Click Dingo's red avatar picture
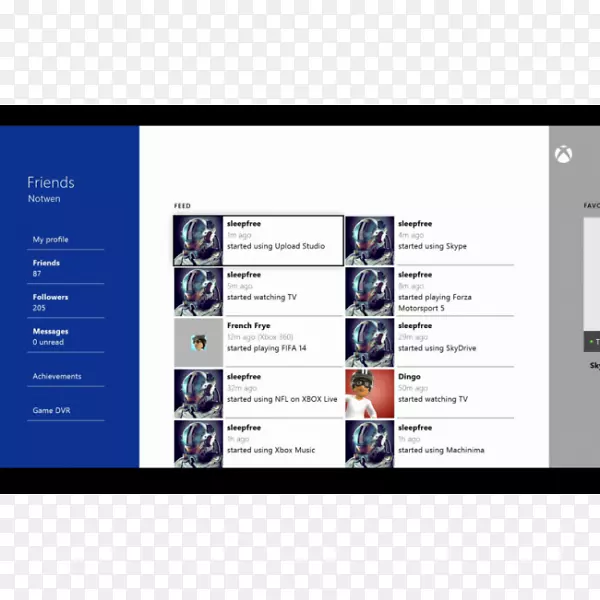The width and height of the screenshot is (600, 600). coord(369,393)
